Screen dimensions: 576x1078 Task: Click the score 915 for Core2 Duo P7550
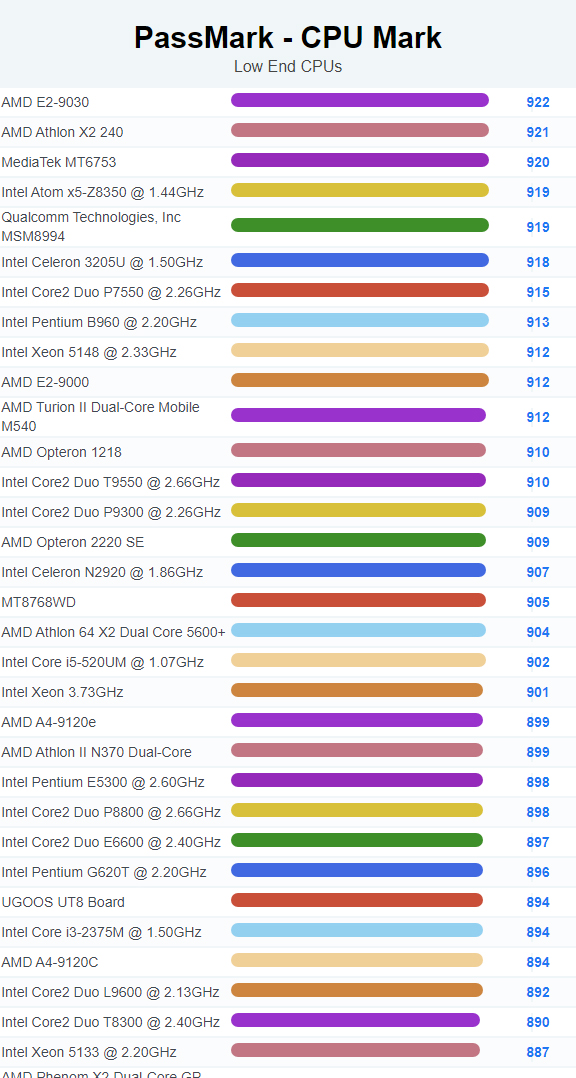pos(538,292)
